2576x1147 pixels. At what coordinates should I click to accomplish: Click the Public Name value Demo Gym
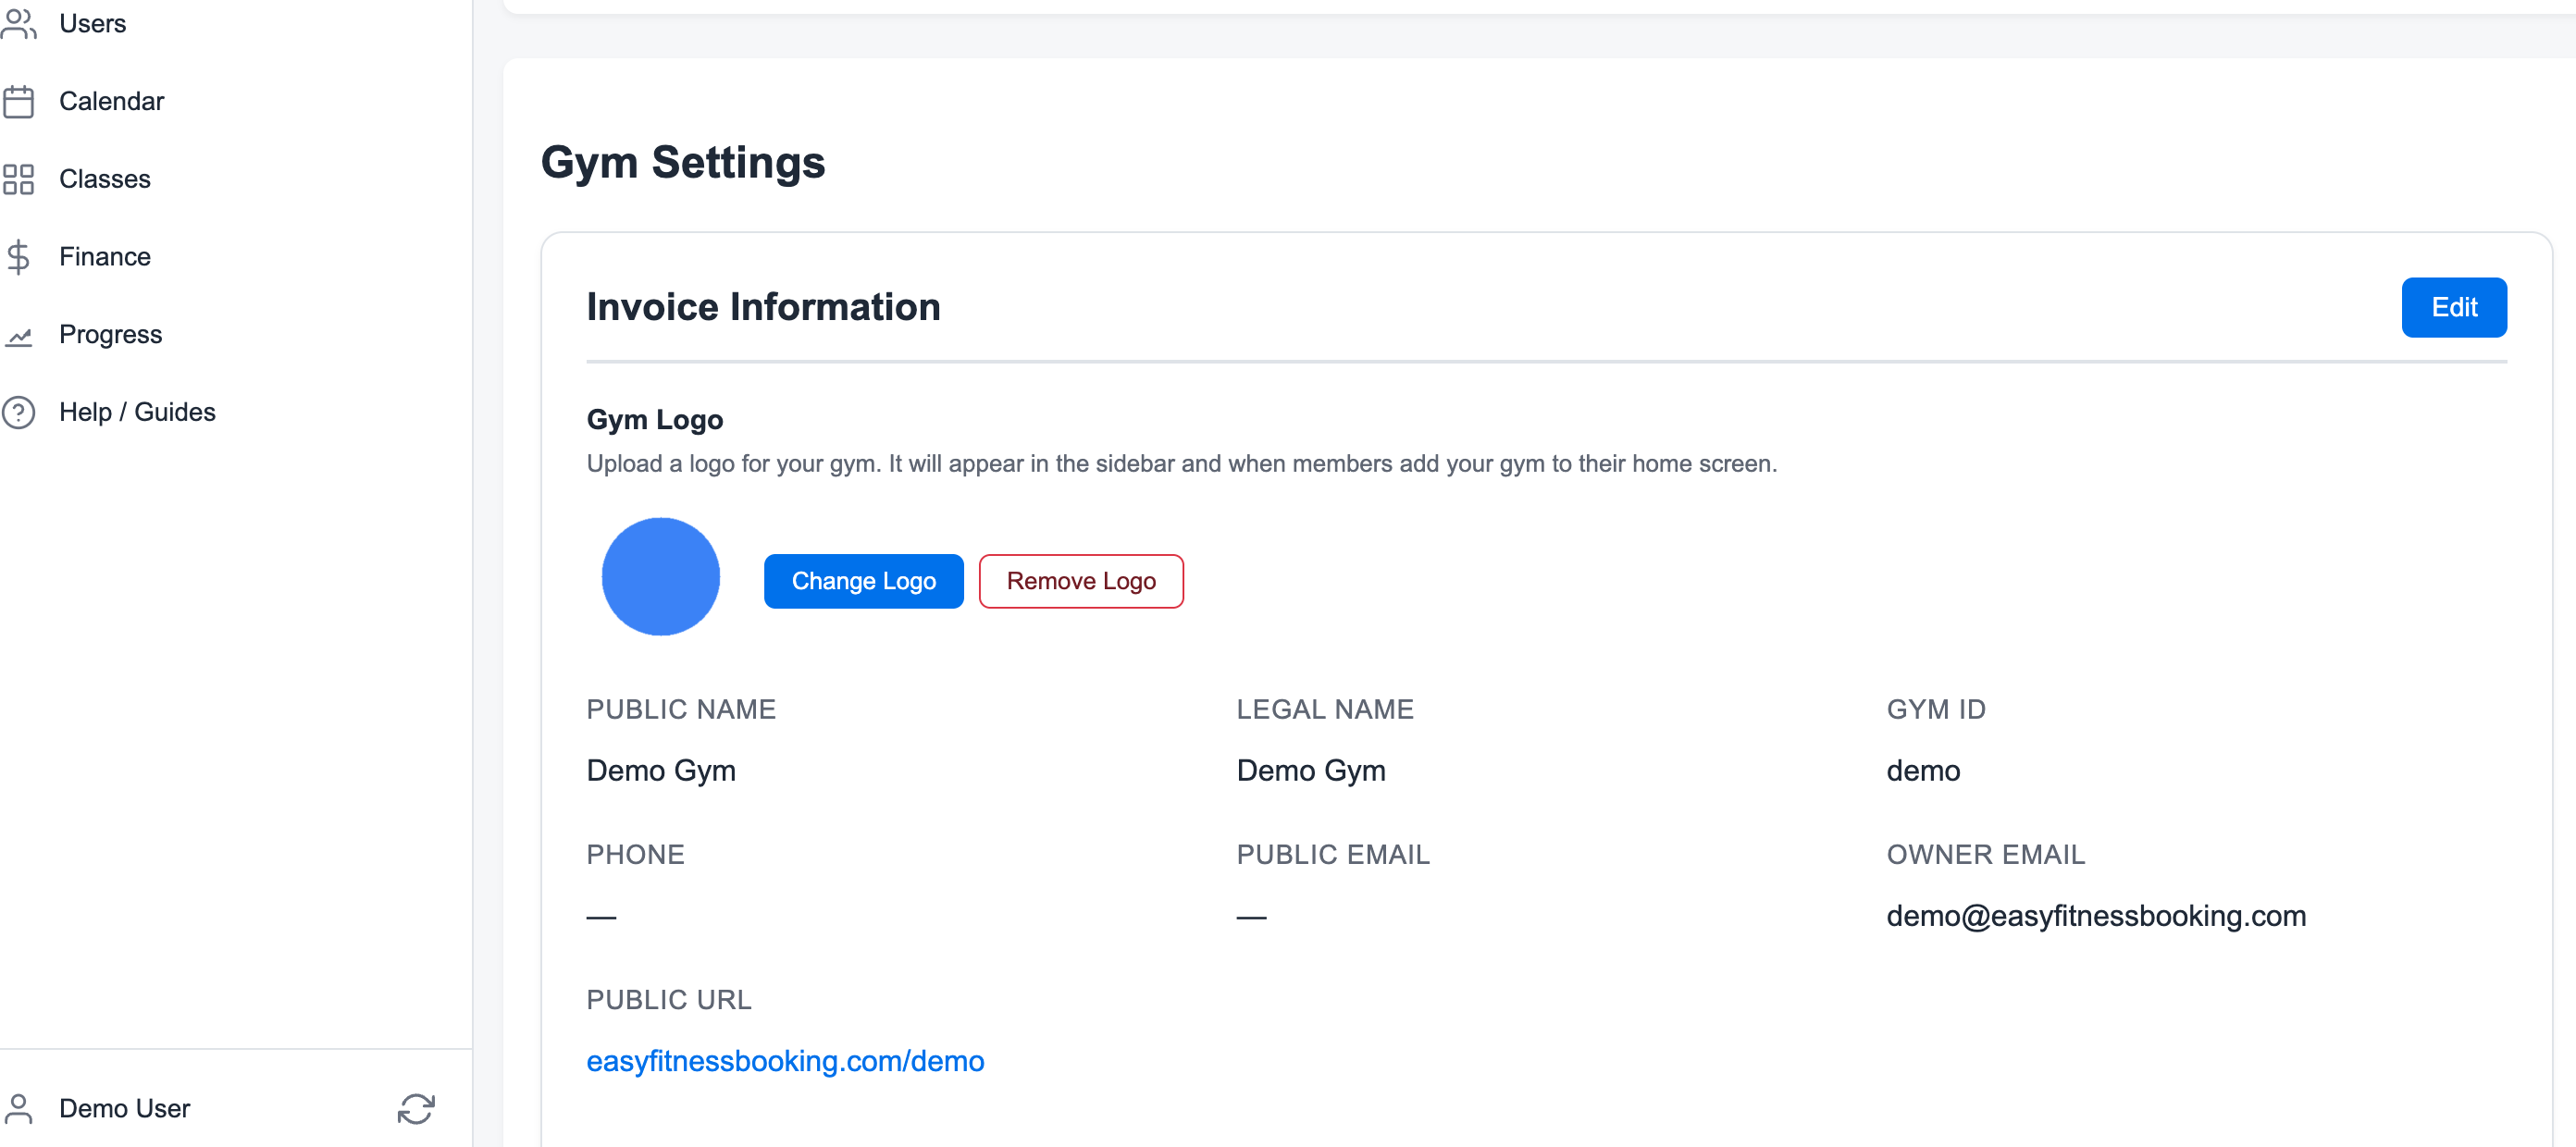tap(661, 771)
